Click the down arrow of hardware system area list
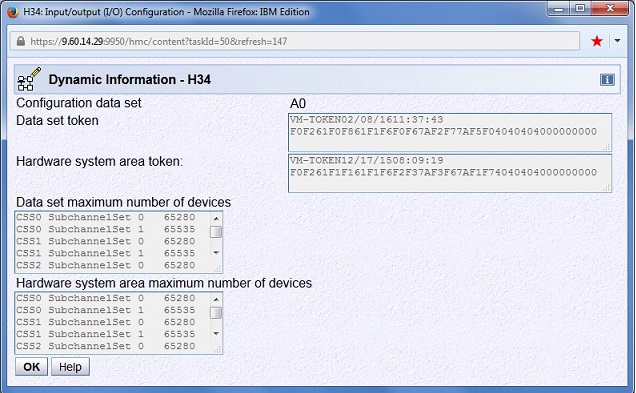This screenshot has height=393, width=636. pyautogui.click(x=216, y=334)
